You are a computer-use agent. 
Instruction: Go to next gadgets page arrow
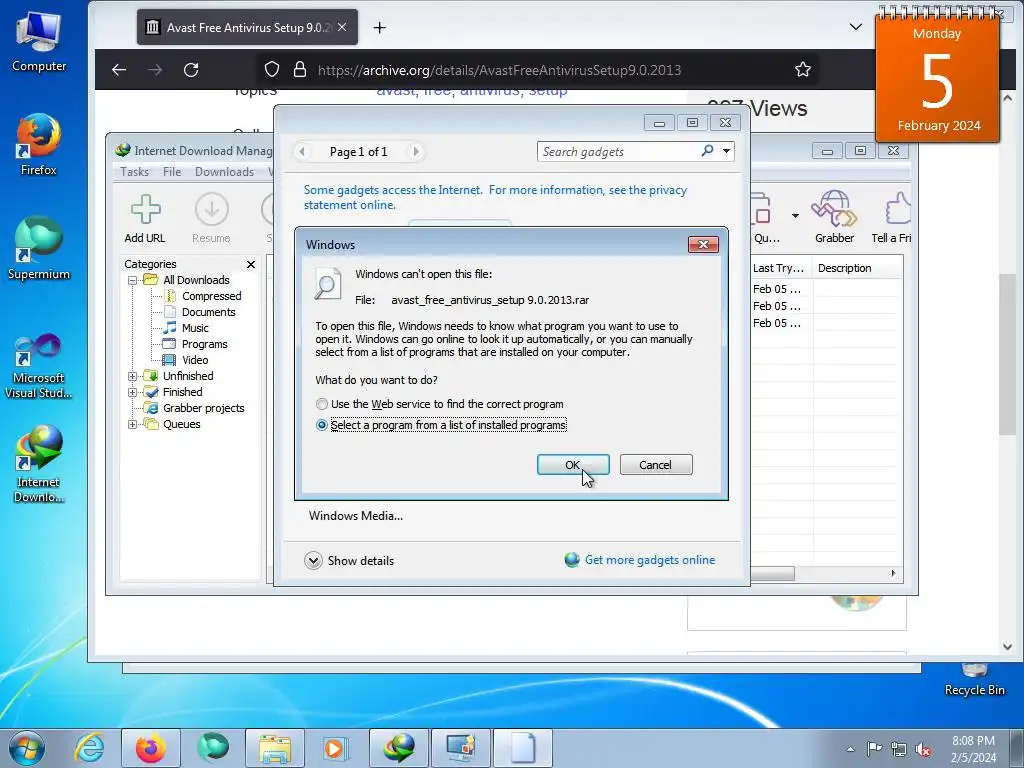[x=415, y=152]
